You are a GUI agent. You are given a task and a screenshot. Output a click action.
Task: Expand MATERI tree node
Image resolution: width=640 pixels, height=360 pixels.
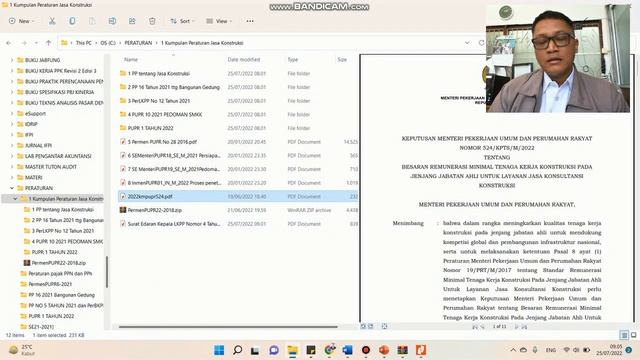pos(12,178)
